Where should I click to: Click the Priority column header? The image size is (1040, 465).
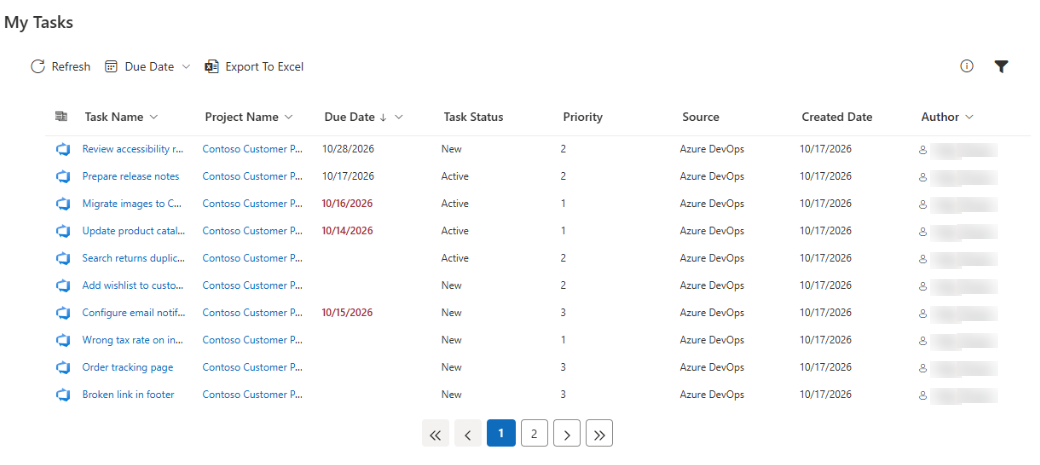coord(582,117)
